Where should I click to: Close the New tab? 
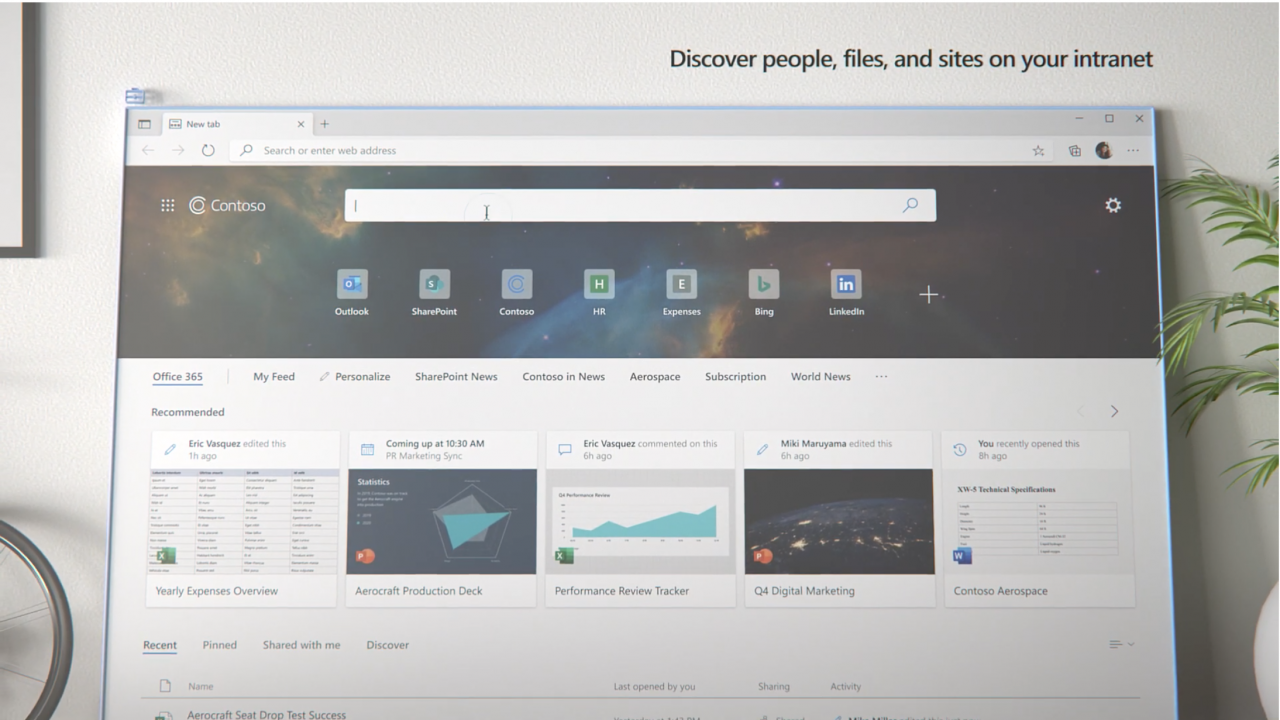pyautogui.click(x=301, y=124)
